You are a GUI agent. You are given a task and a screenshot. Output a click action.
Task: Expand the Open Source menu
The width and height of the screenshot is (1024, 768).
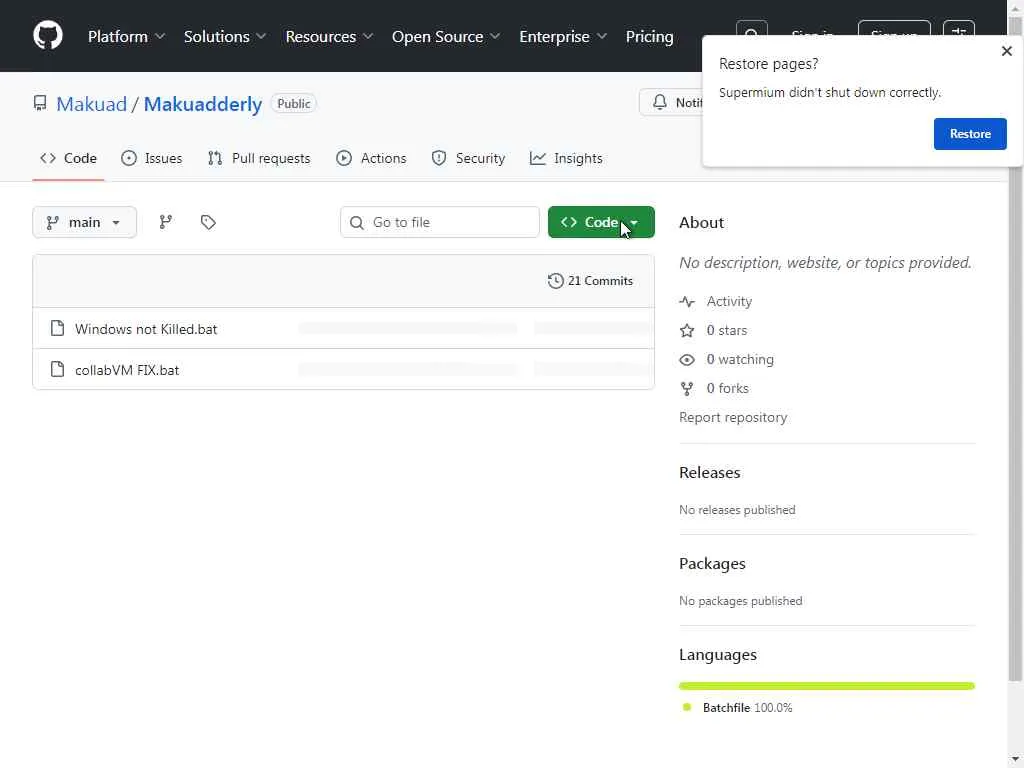(445, 37)
